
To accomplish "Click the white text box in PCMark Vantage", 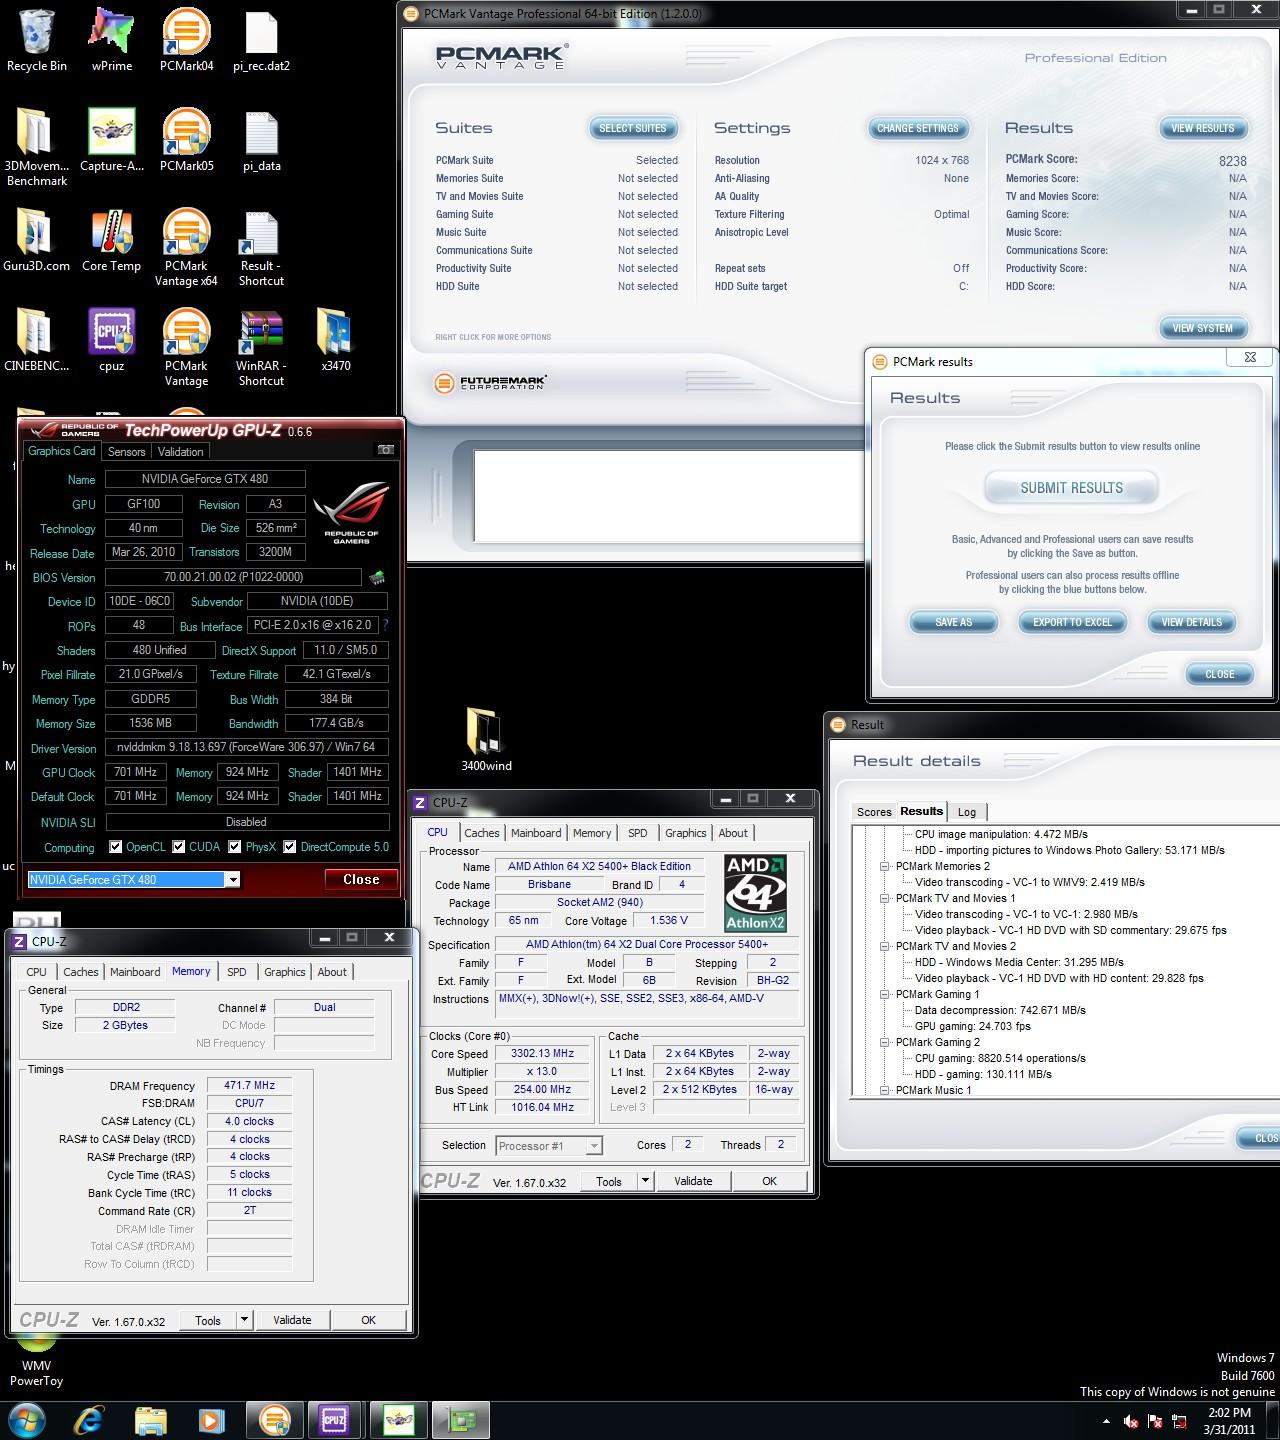I will (x=669, y=496).
